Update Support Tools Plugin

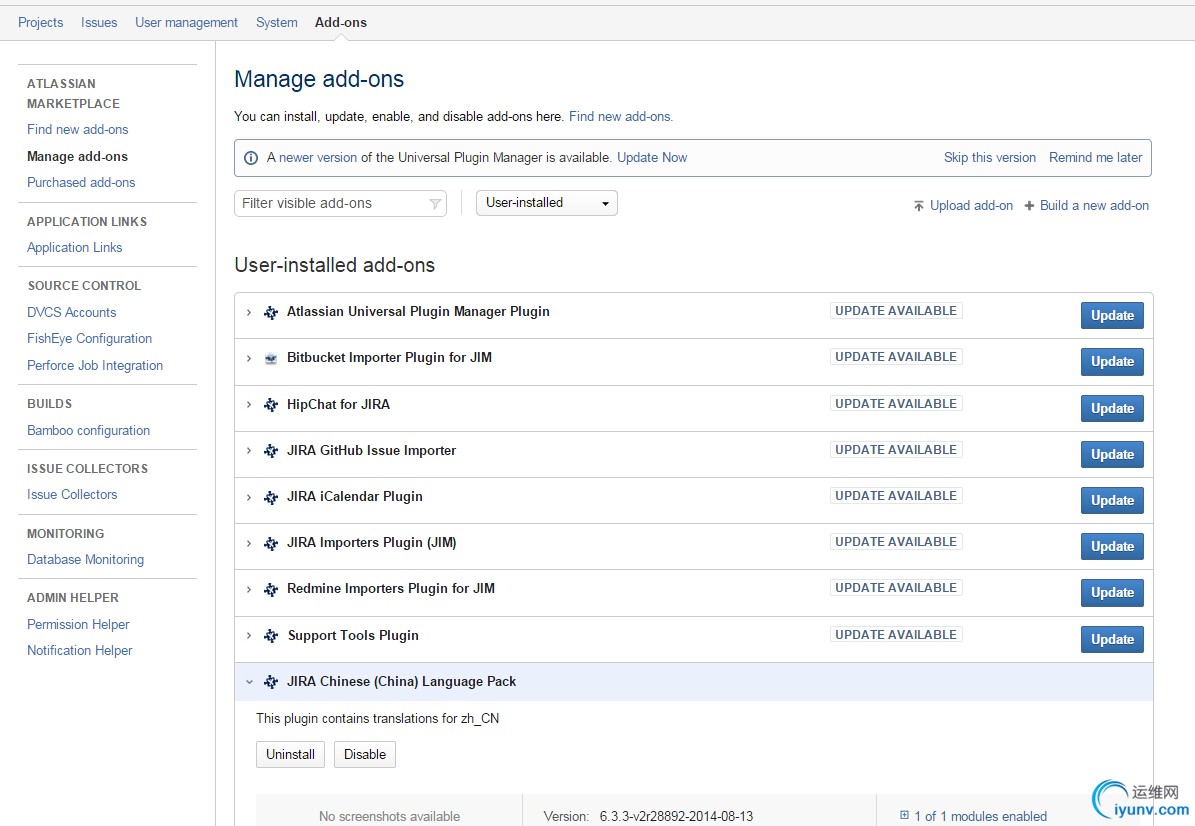pos(1112,639)
